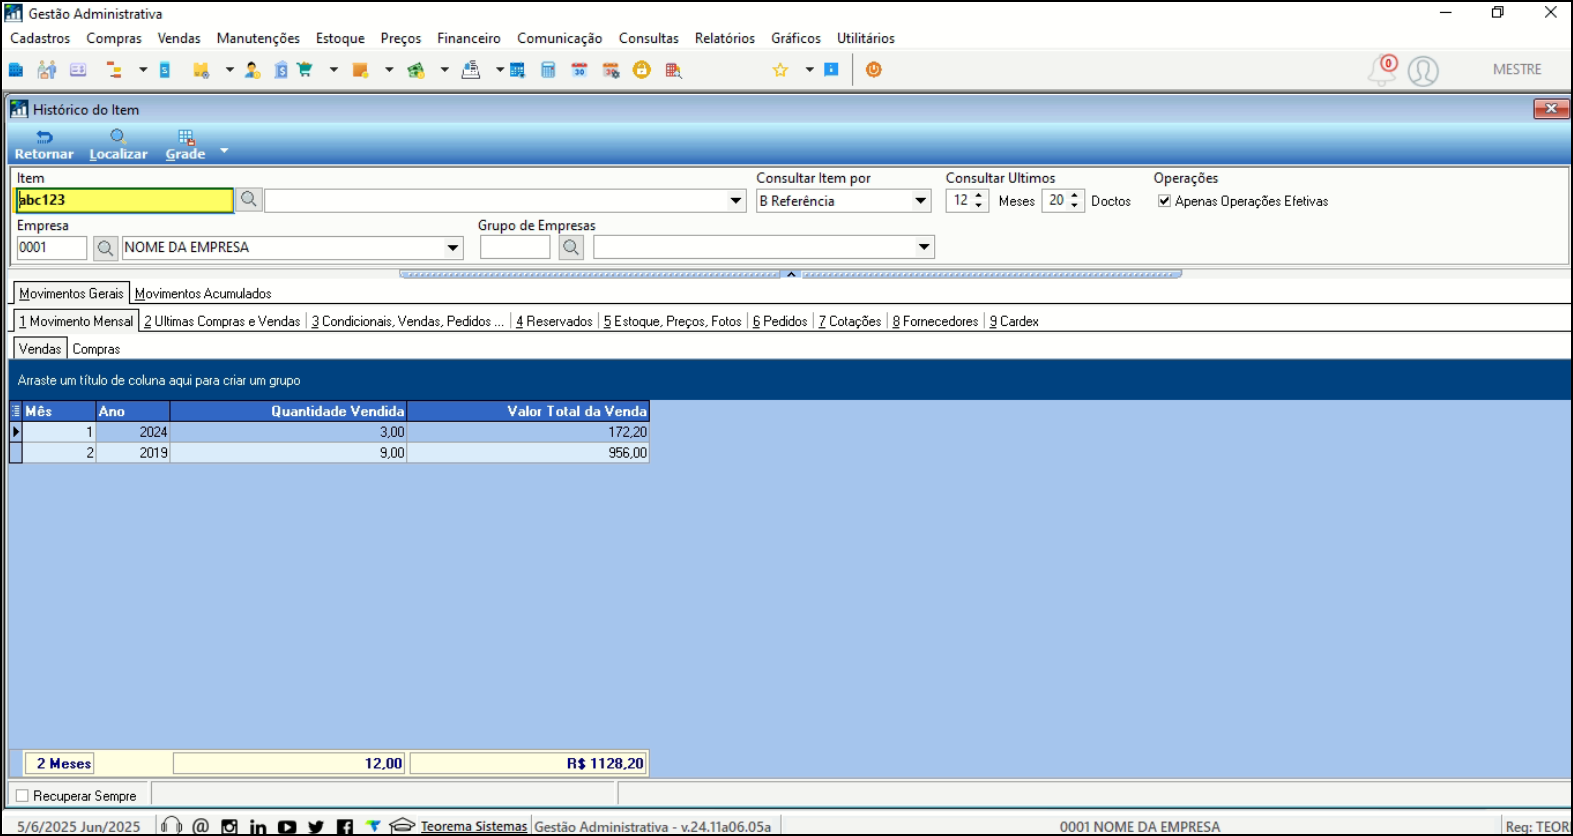Viewport: 1573px width, 836px height.
Task: Switch to Movimentos Acumulados tab
Action: 203,293
